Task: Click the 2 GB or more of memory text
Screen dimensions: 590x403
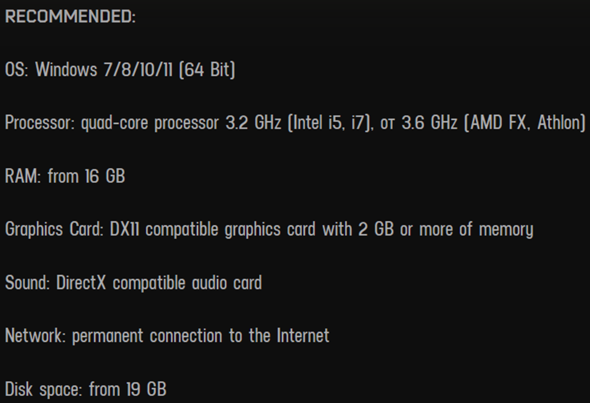Action: [446, 230]
